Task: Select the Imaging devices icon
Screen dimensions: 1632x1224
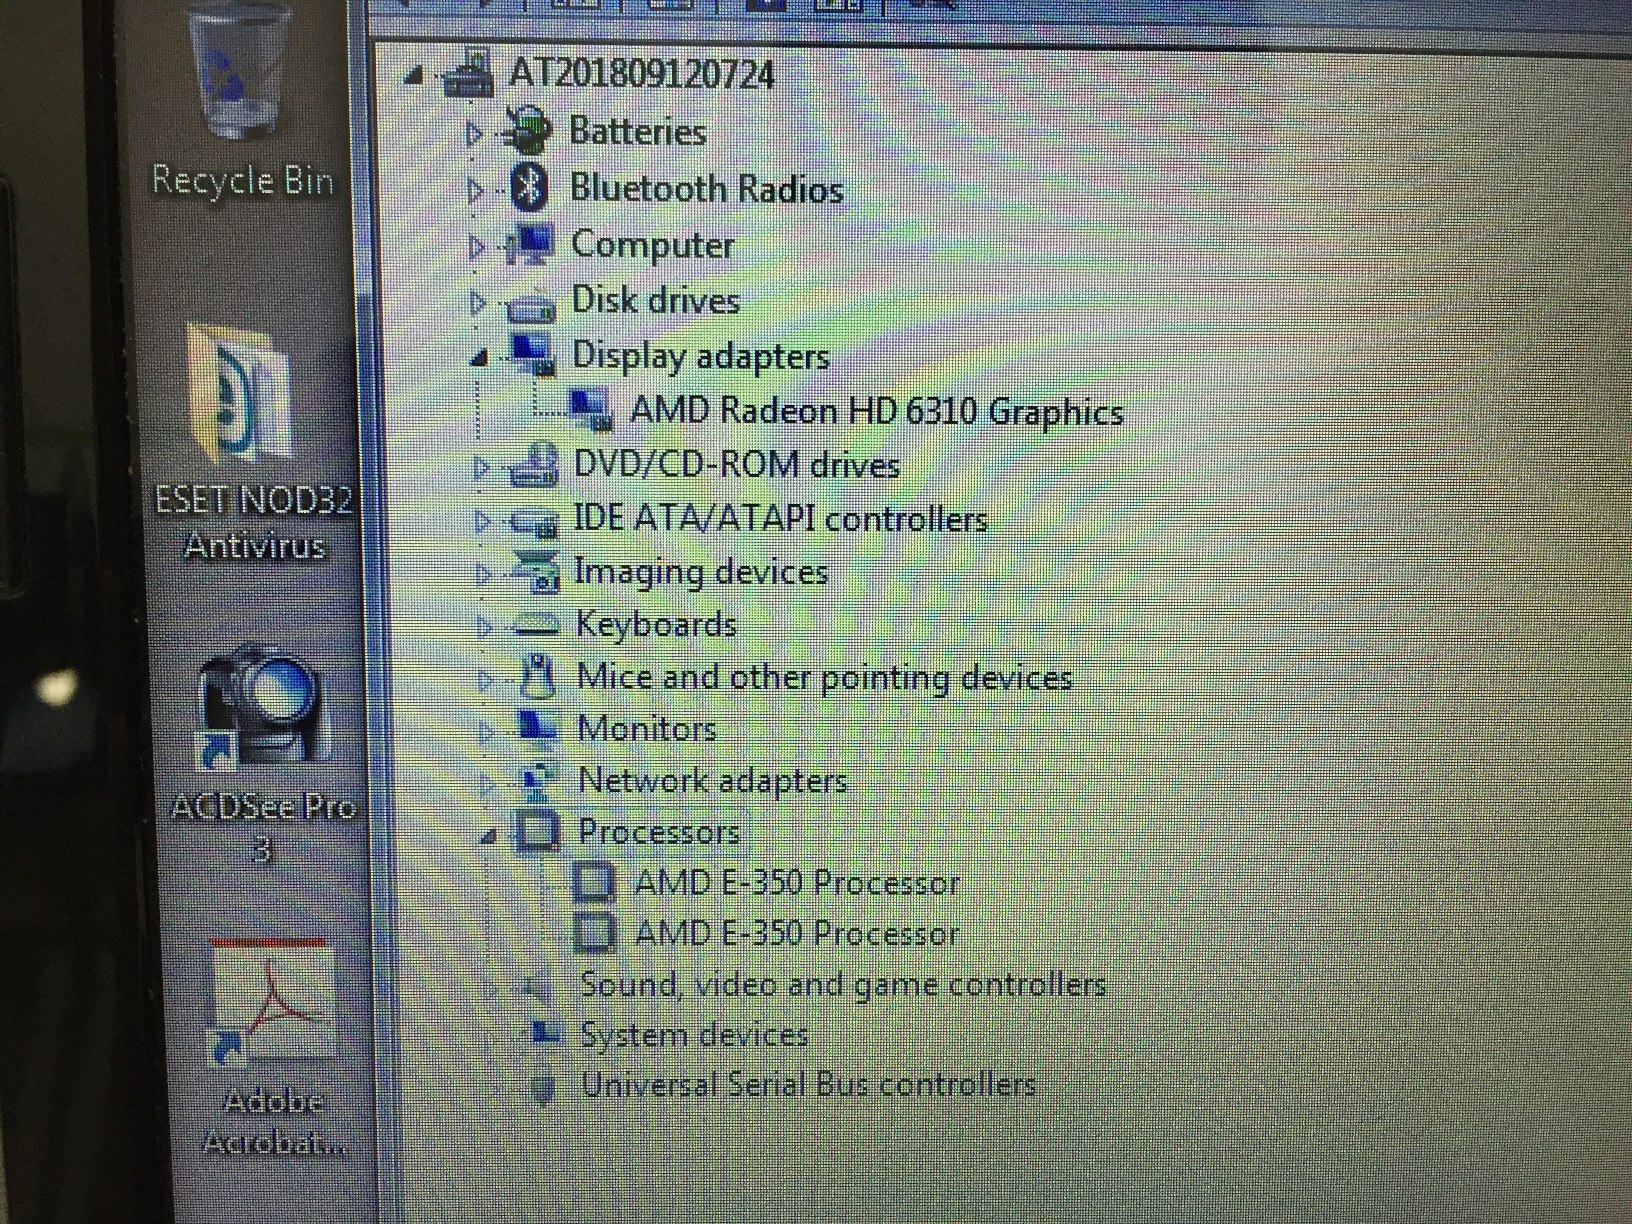Action: [537, 571]
